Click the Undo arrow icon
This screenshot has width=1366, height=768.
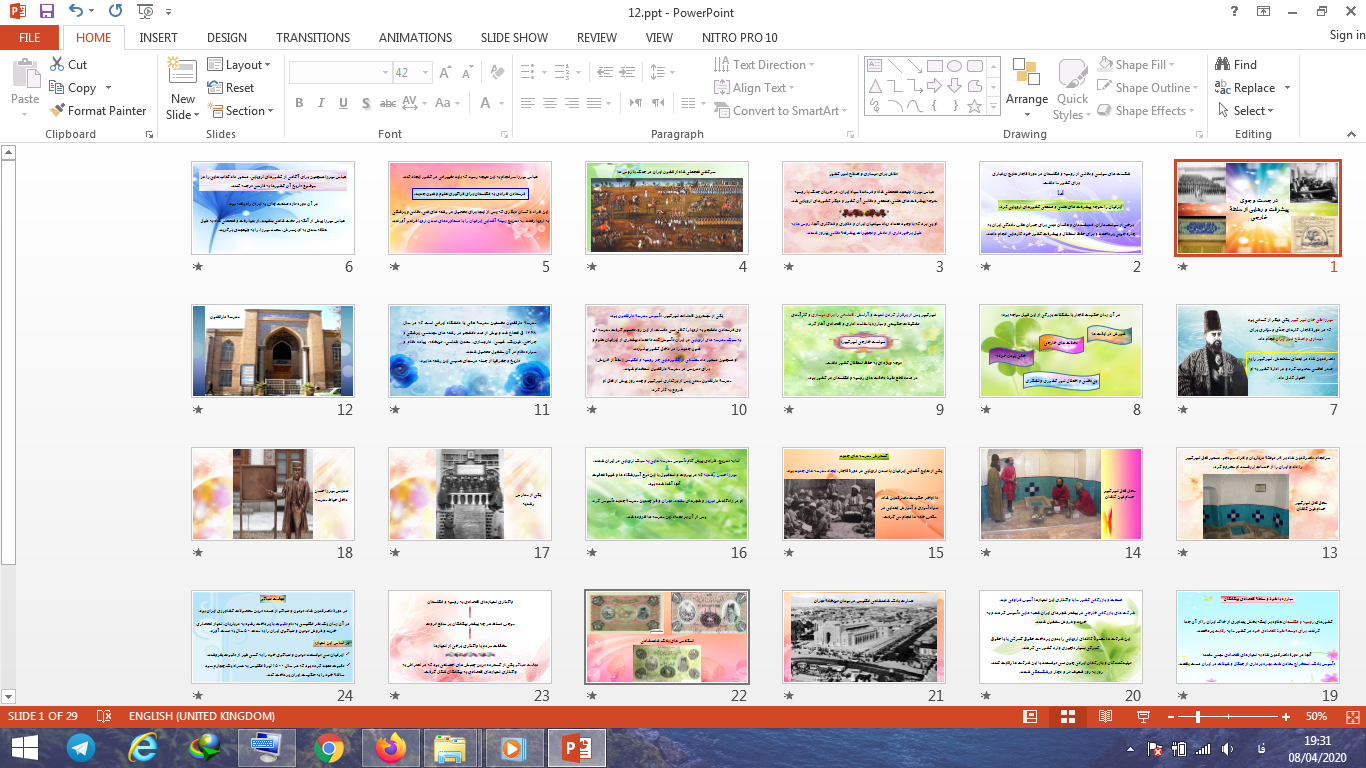click(77, 12)
